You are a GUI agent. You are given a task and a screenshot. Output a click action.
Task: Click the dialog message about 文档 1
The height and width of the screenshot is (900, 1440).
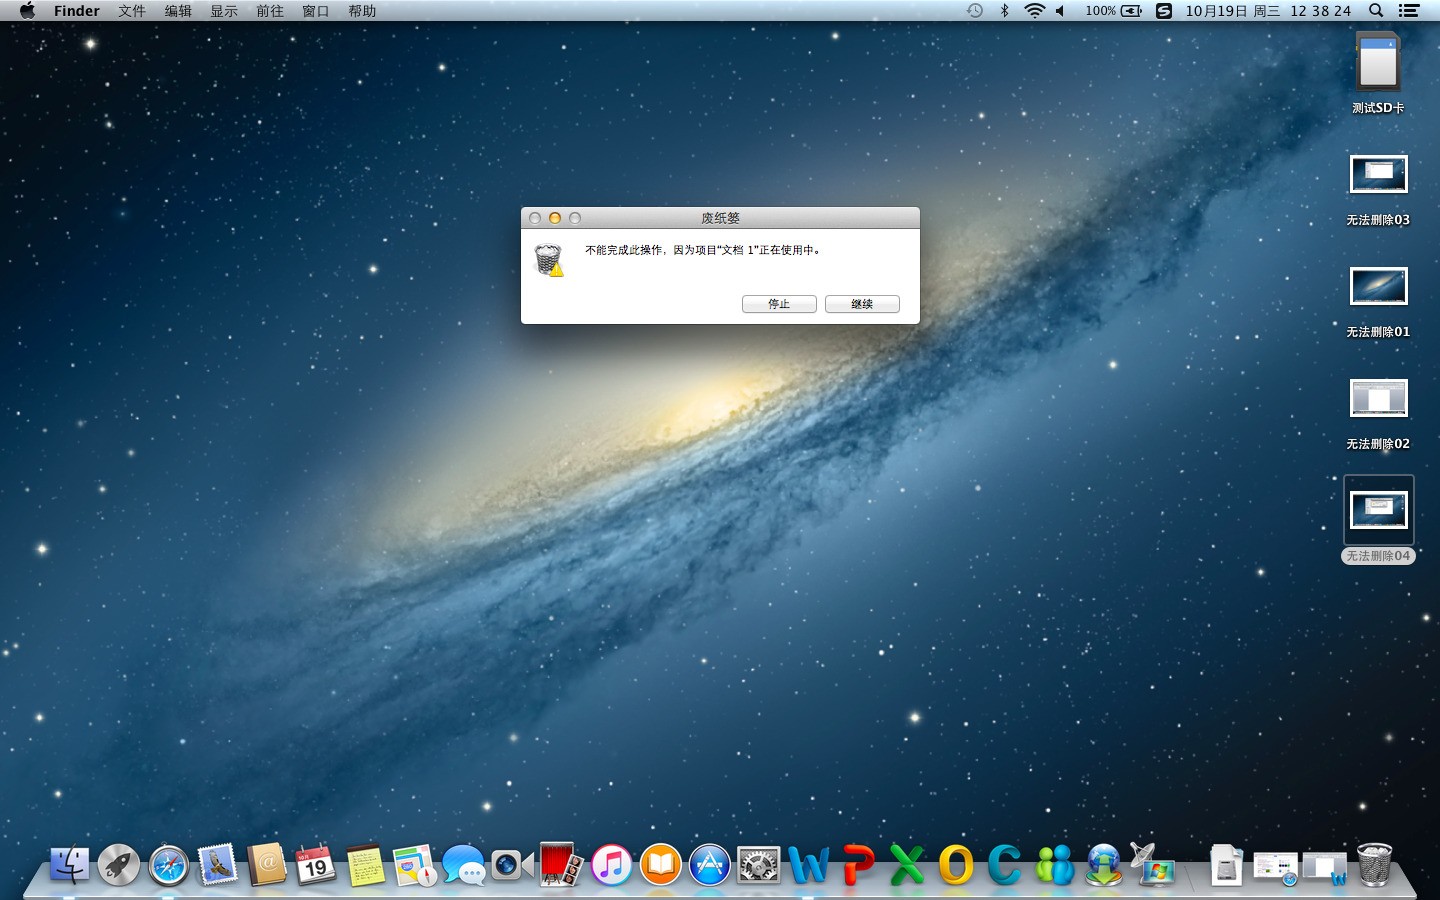(703, 250)
